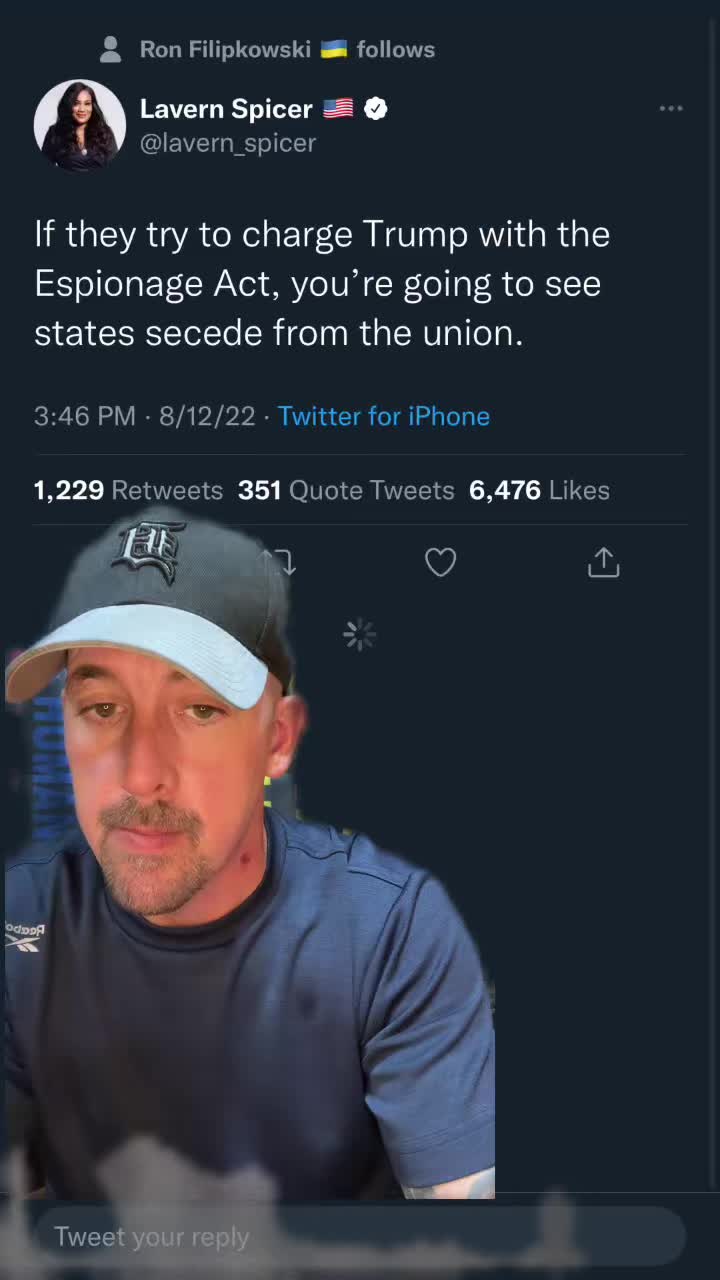The width and height of the screenshot is (720, 1280).
Task: Like the tweet with the heart icon
Action: pyautogui.click(x=440, y=562)
